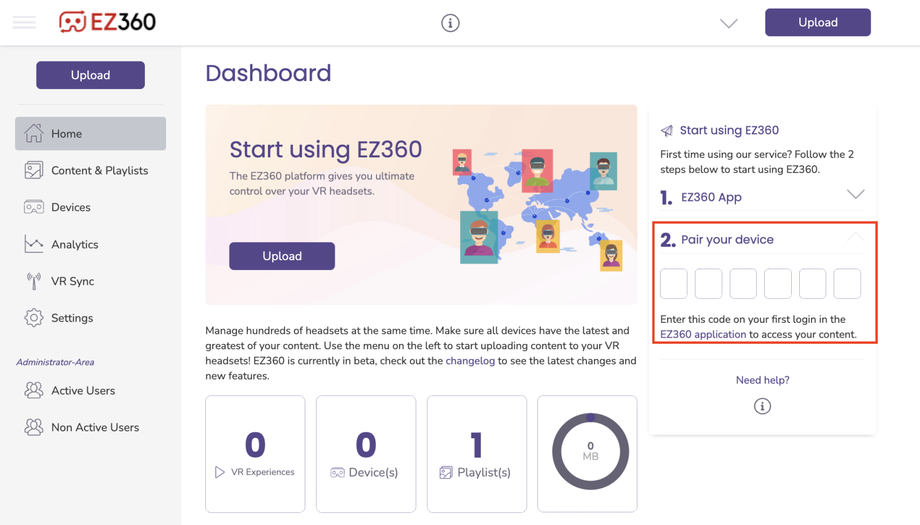Collapse the Pair your device step
This screenshot has width=920, height=525.
(x=855, y=238)
